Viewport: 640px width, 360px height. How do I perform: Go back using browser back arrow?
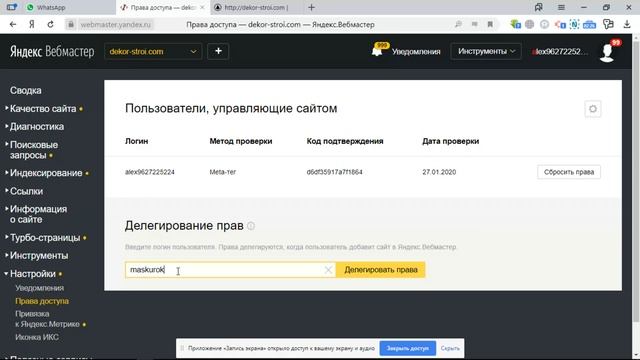point(13,24)
